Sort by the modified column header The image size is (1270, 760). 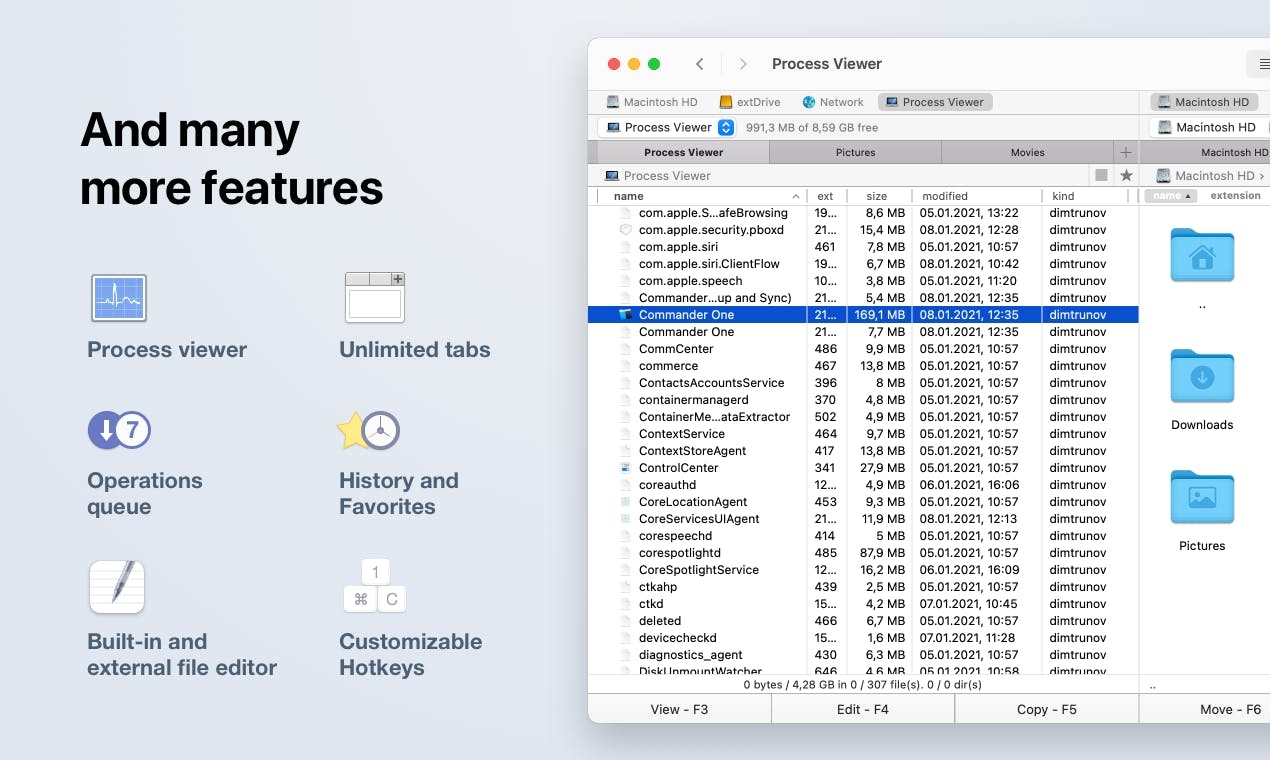point(977,196)
